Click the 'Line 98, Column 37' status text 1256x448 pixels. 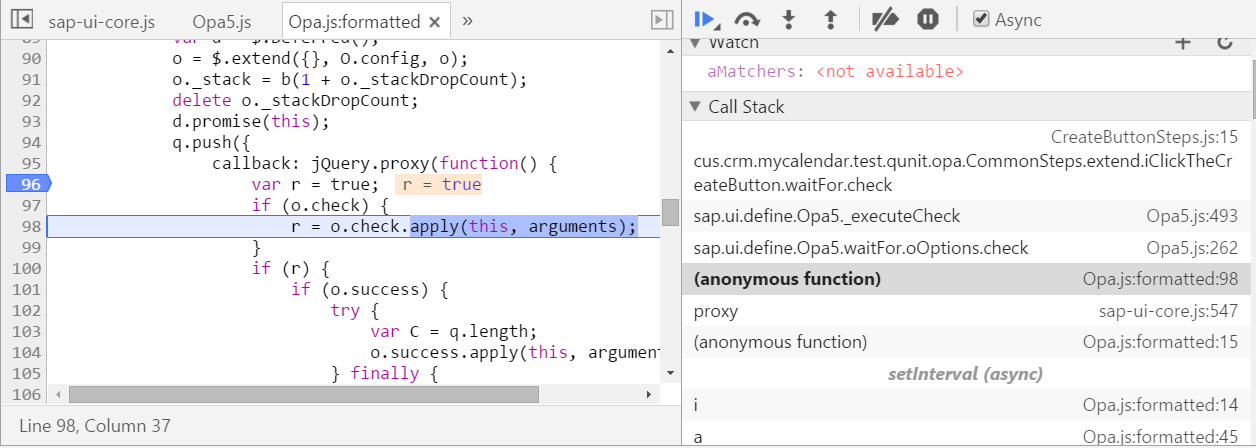coord(95,427)
